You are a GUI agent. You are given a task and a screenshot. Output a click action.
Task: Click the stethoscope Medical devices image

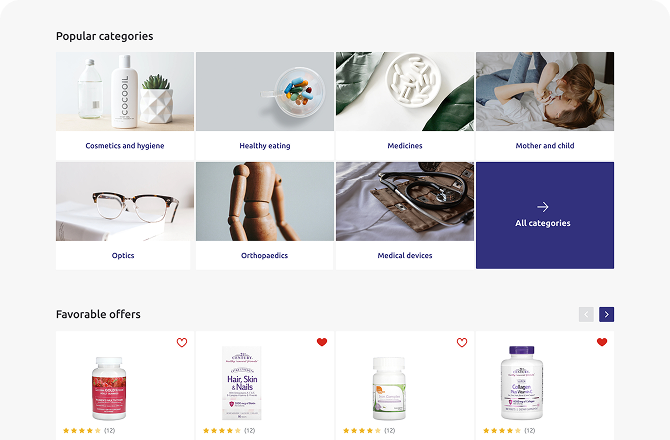[405, 201]
